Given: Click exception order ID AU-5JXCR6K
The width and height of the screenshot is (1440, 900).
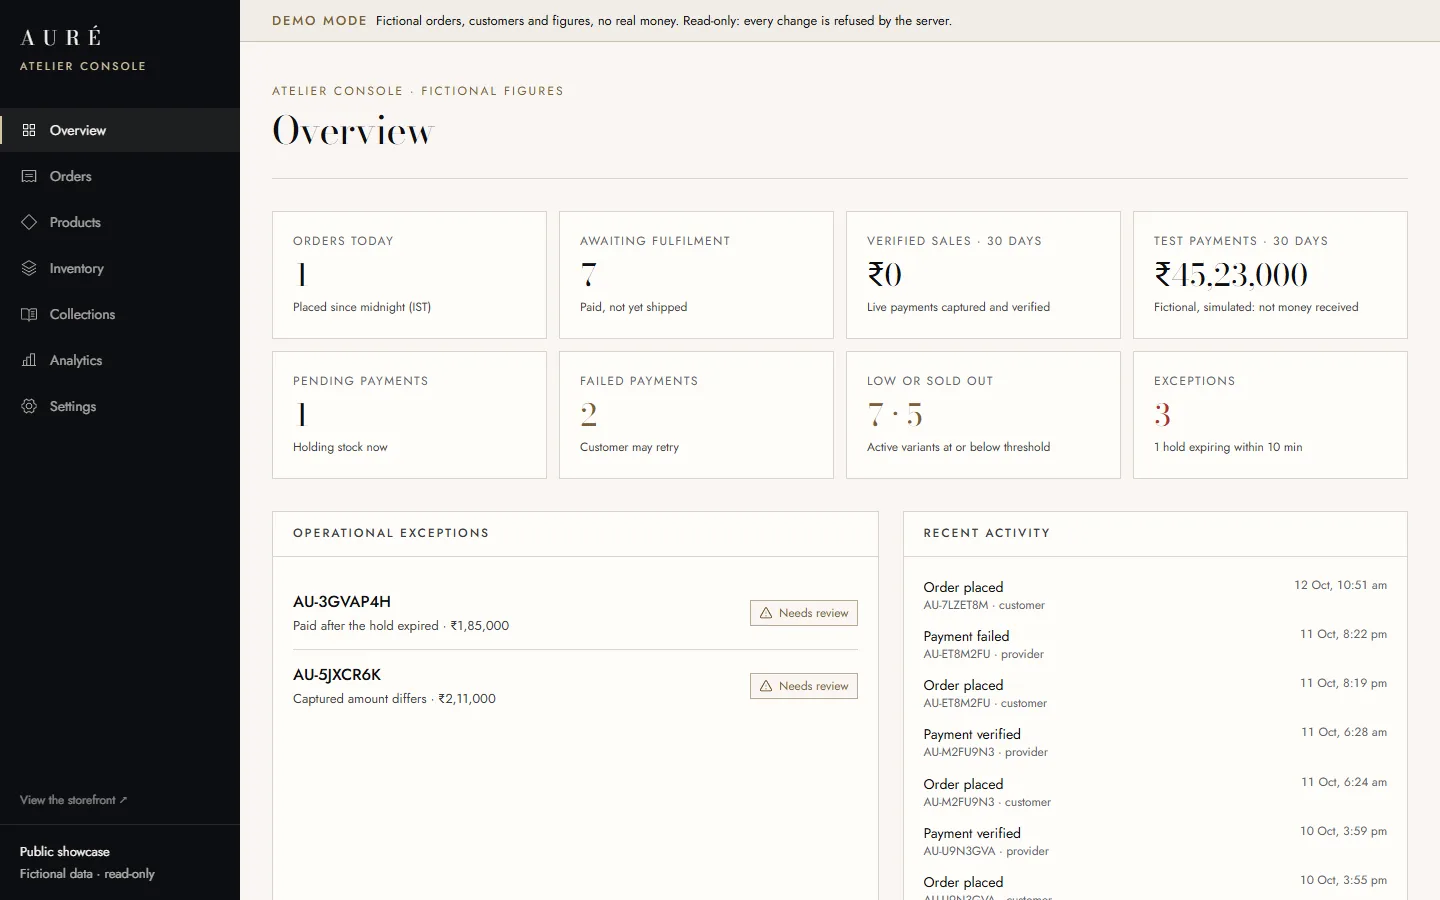Looking at the screenshot, I should coord(337,675).
